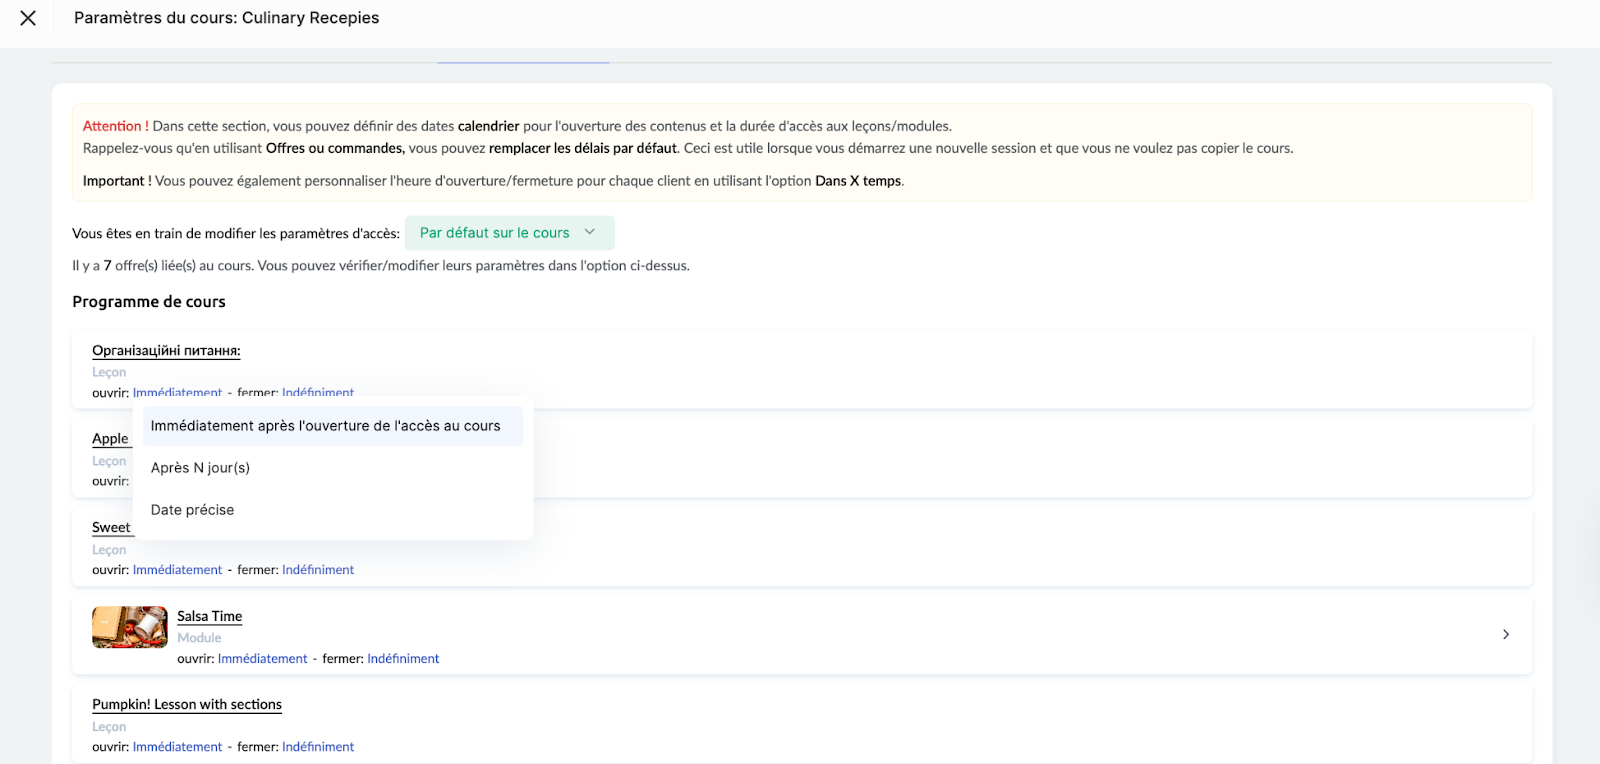Close the course settings panel
Image resolution: width=1600 pixels, height=764 pixels.
28,18
